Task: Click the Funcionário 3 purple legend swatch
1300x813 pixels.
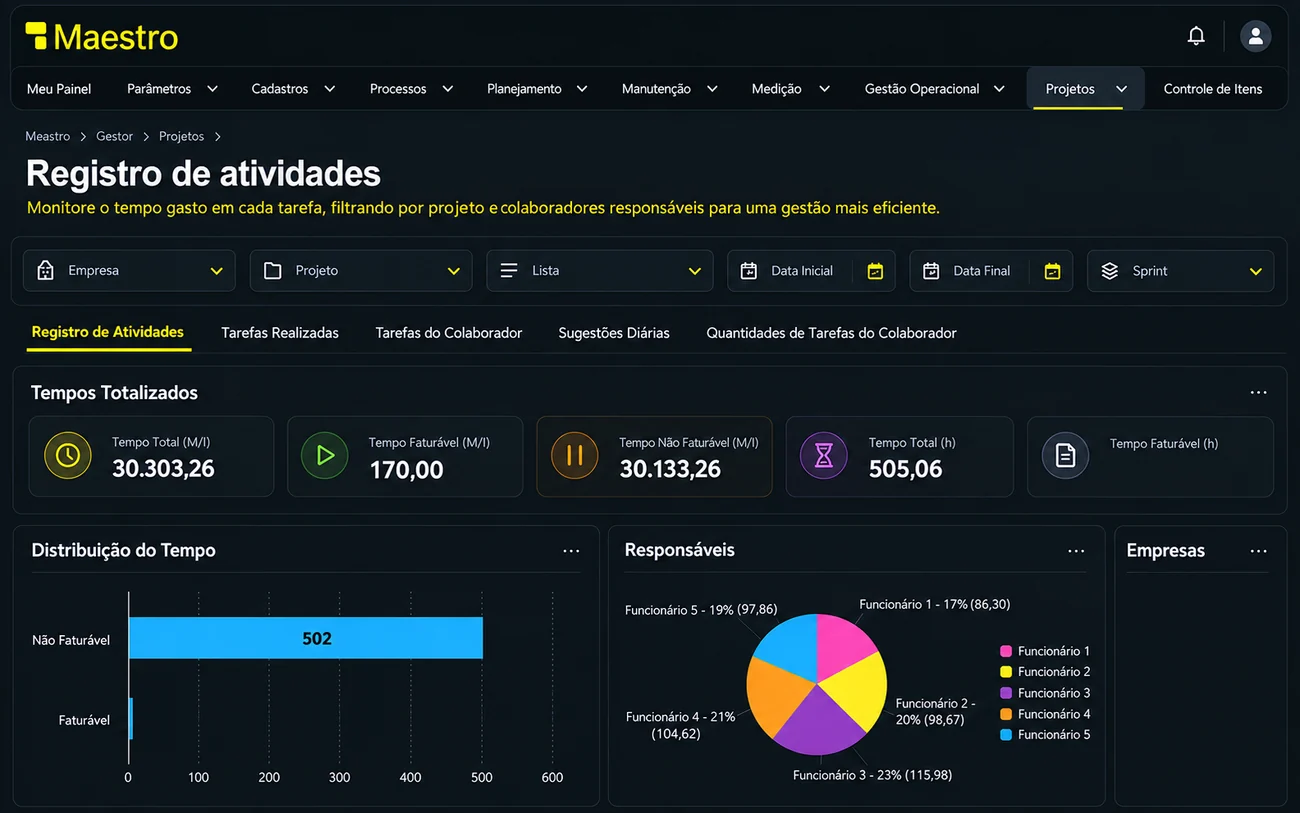Action: pyautogui.click(x=1006, y=693)
